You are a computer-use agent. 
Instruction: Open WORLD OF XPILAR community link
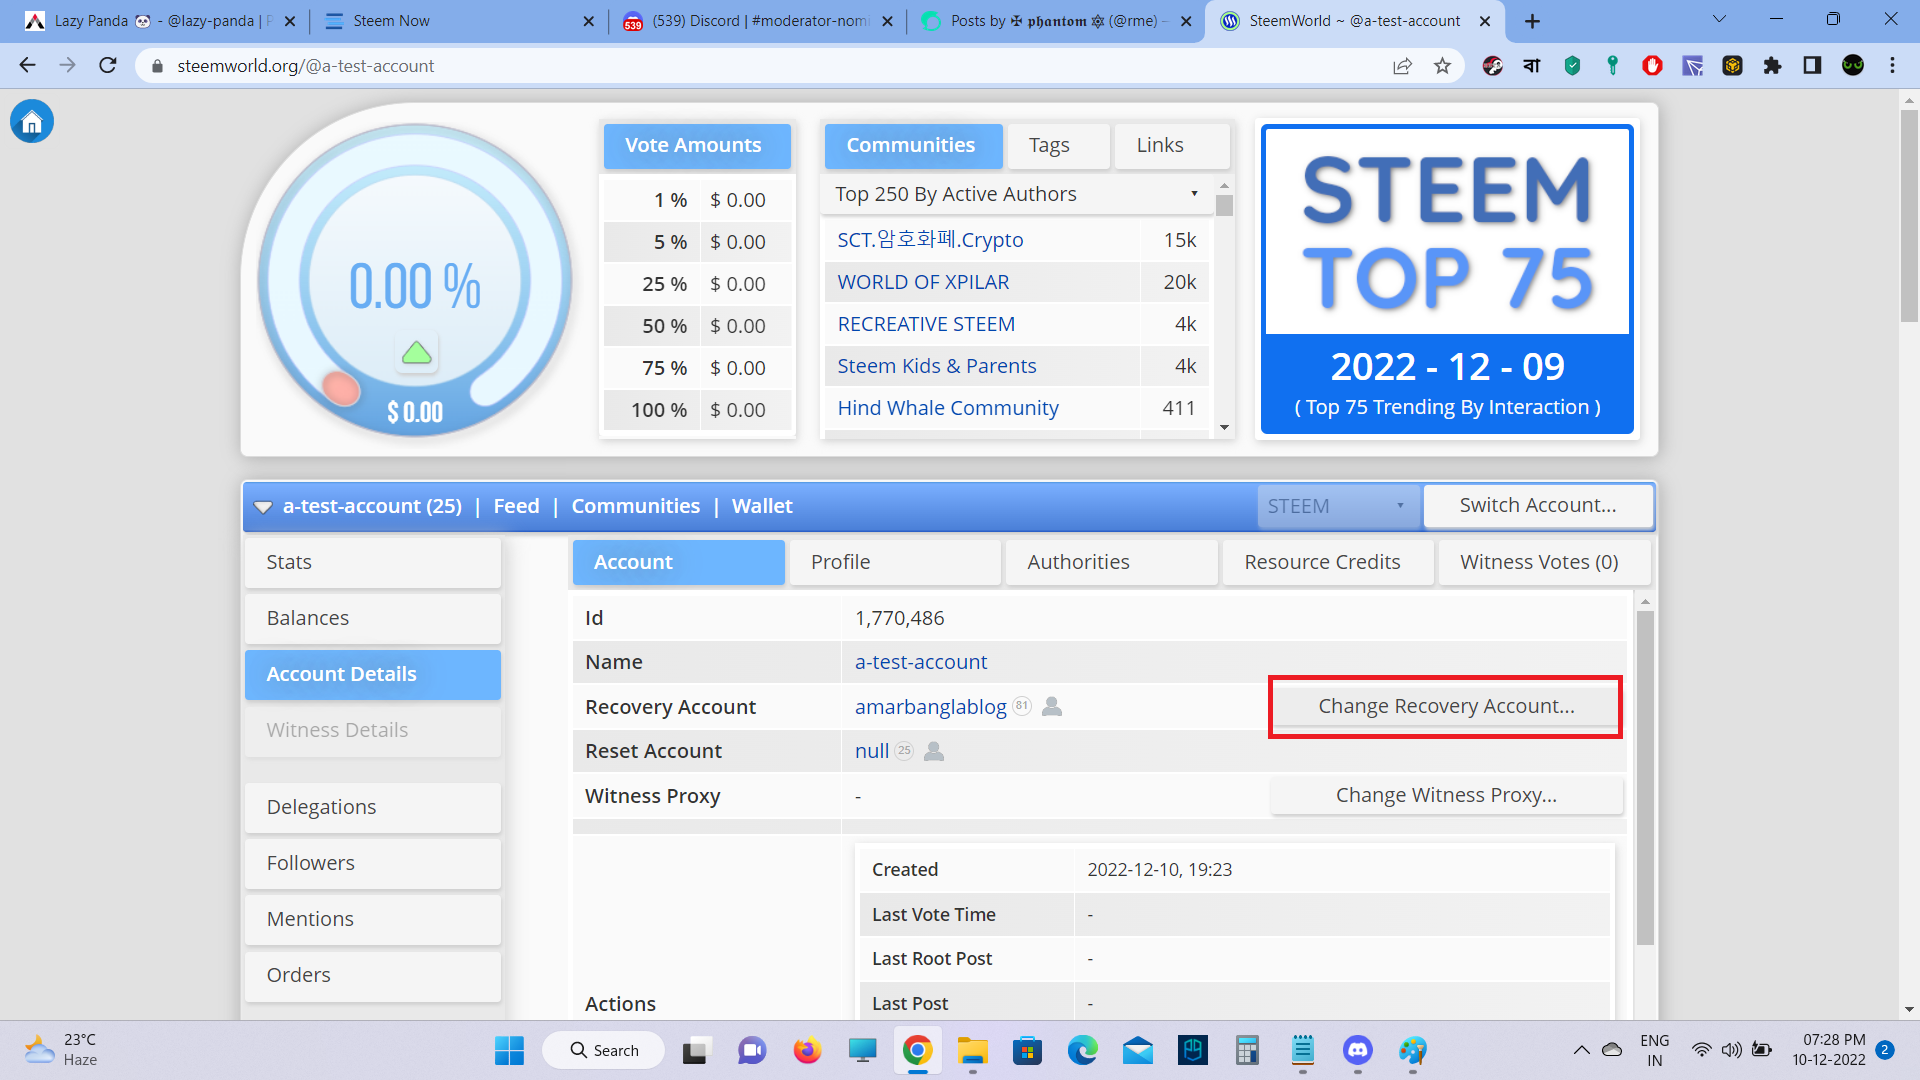pyautogui.click(x=923, y=282)
